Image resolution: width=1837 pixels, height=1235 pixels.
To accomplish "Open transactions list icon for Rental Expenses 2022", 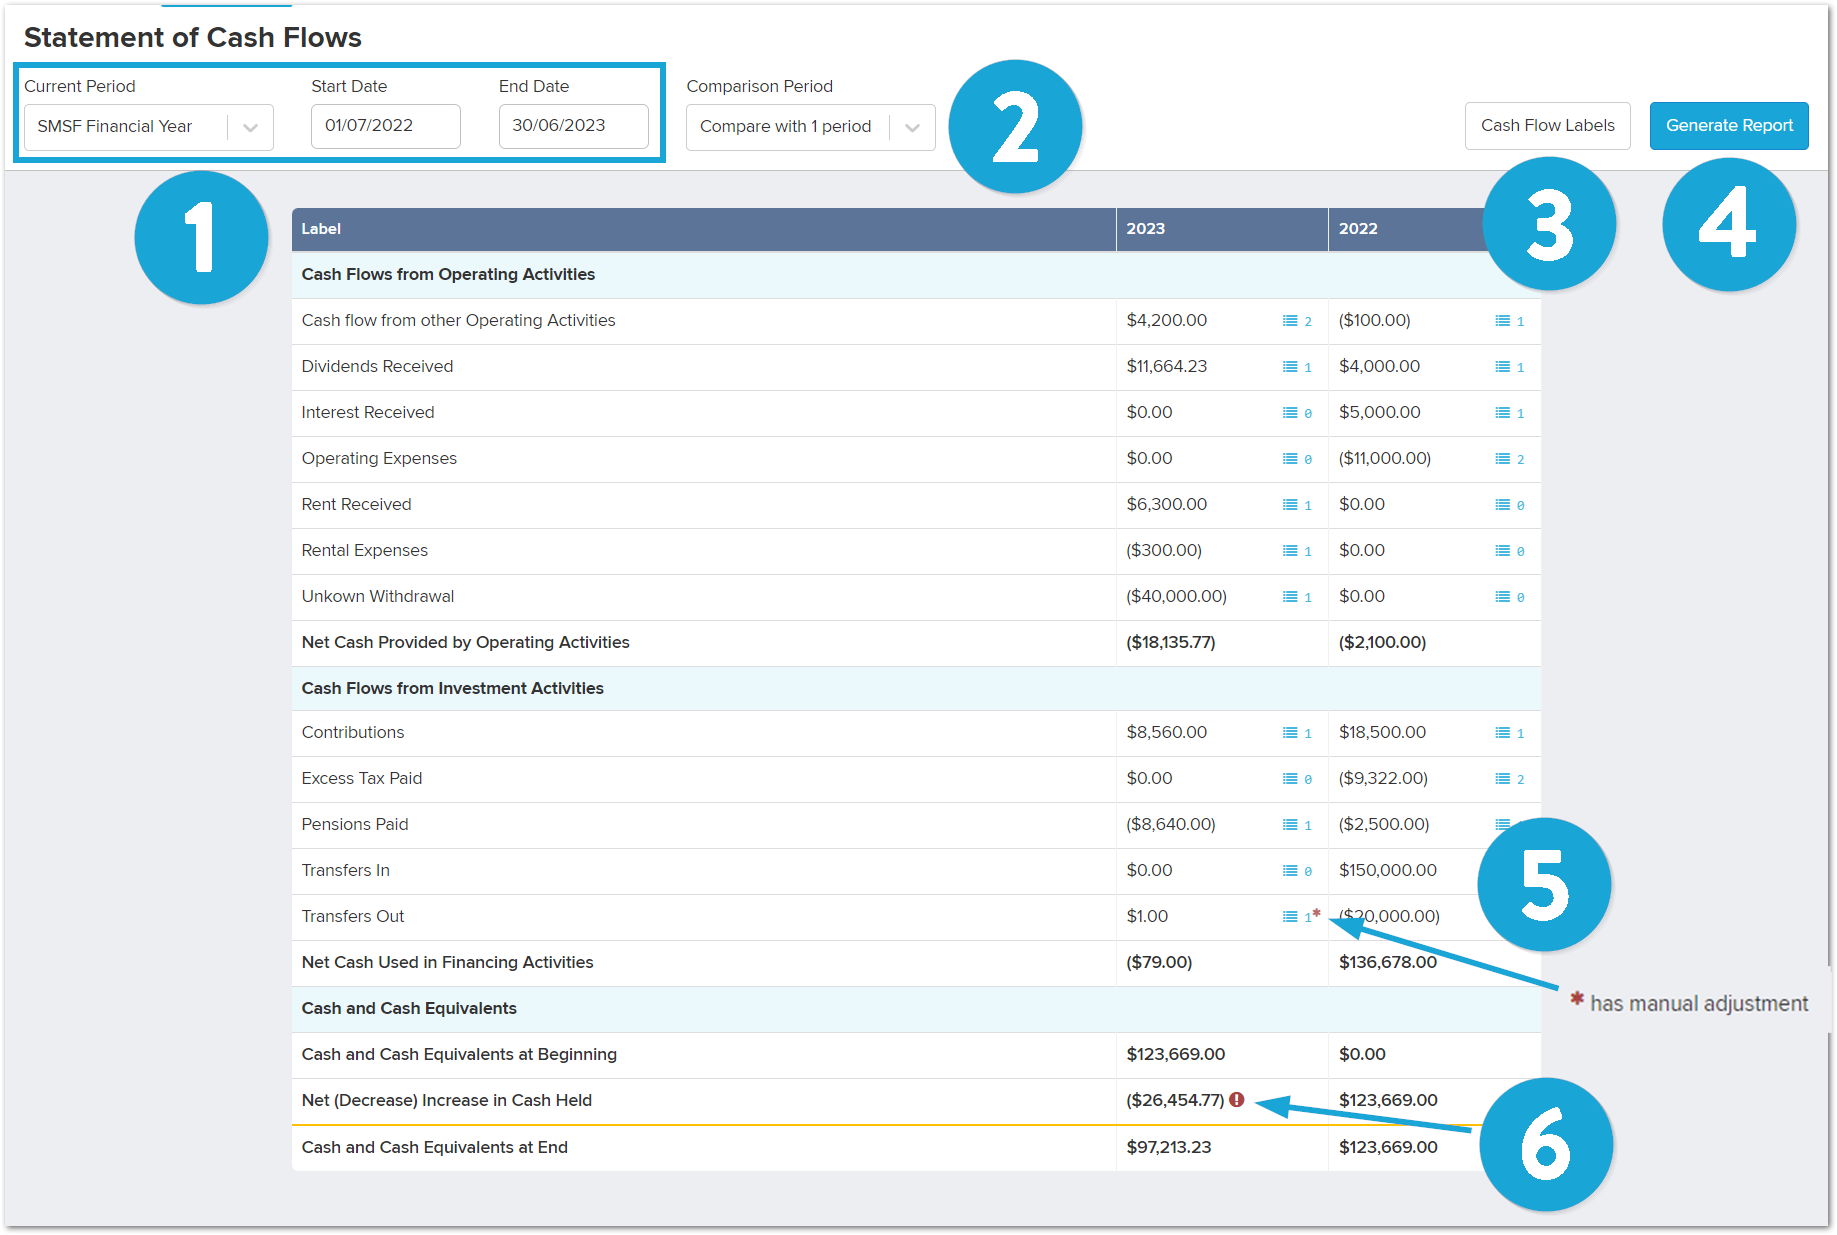I will [x=1502, y=551].
